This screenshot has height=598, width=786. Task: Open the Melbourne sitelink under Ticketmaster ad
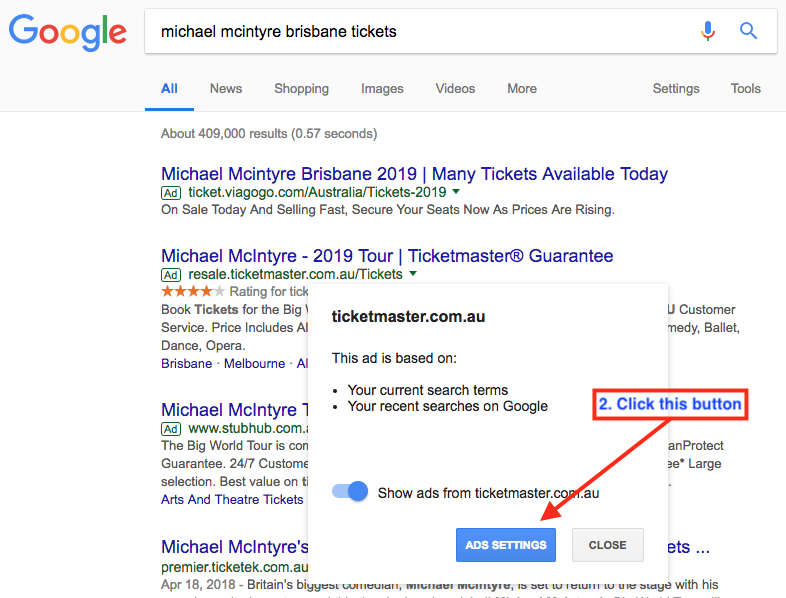254,363
